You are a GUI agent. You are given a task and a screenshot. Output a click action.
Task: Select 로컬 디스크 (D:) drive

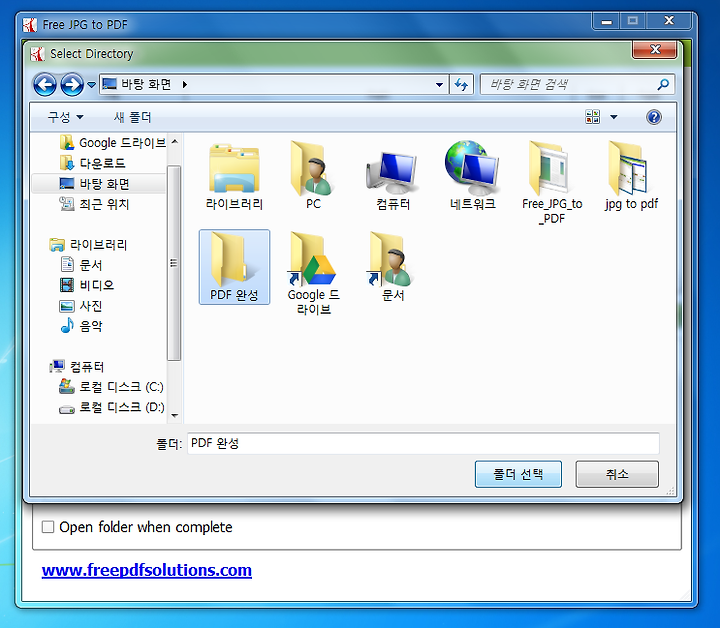[x=111, y=407]
